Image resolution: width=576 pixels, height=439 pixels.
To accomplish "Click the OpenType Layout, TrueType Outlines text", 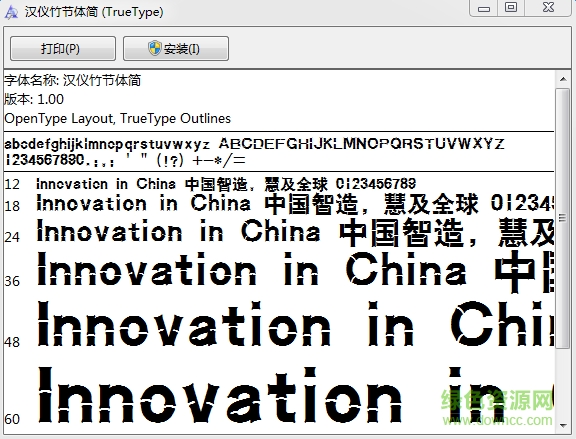I will coord(118,118).
